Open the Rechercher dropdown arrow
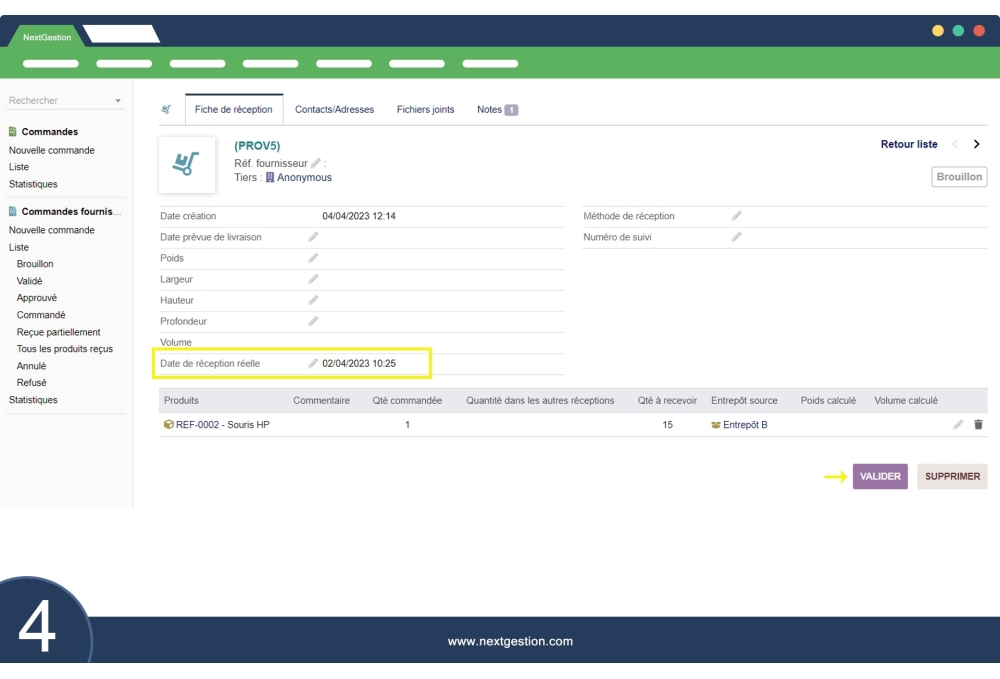The height and width of the screenshot is (679, 1000). [118, 101]
